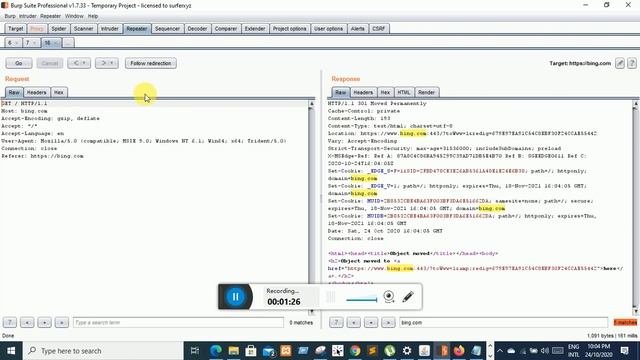
Task: Switch to the Decoder tab
Action: [197, 29]
